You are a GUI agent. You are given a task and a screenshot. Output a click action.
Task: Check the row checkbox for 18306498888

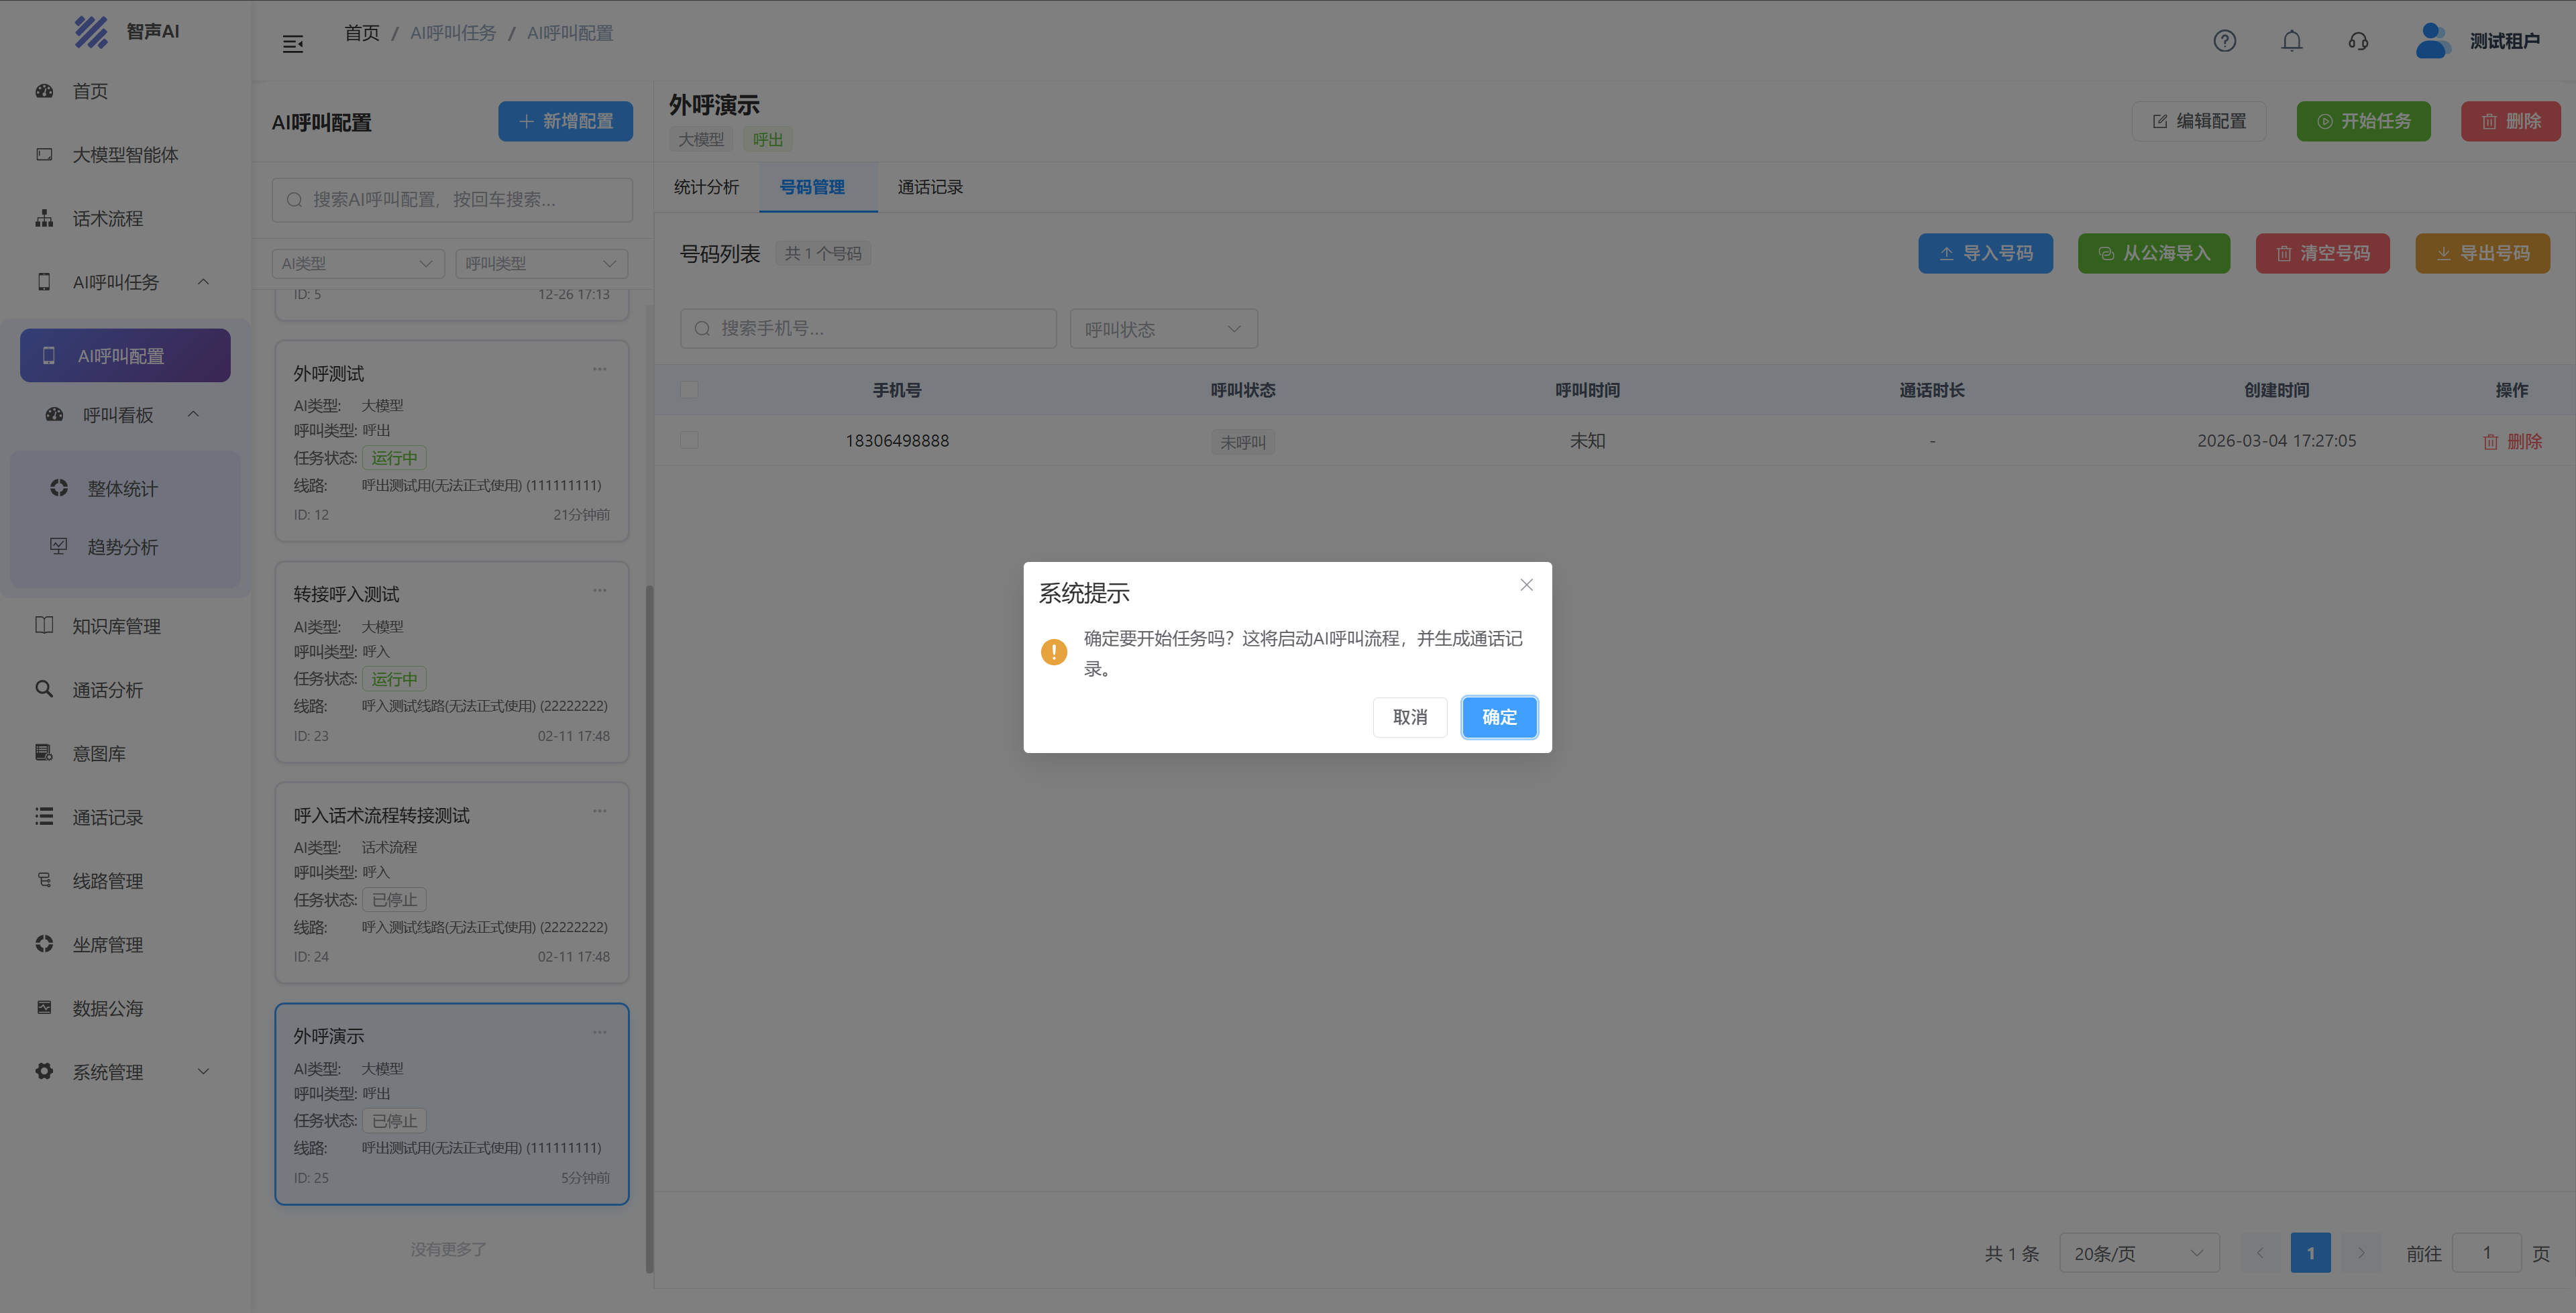[x=689, y=440]
